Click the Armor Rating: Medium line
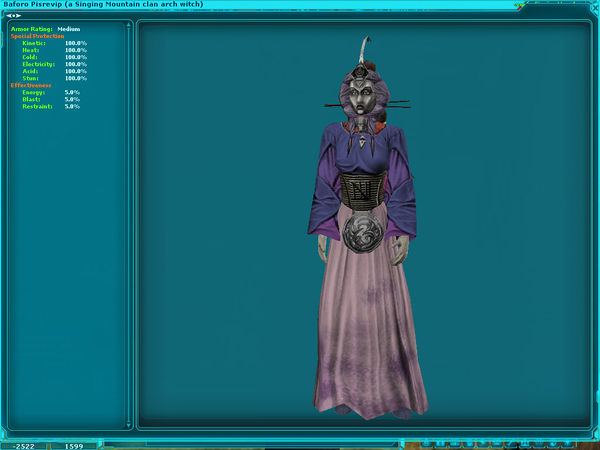Screen dimensions: 600x450 tap(47, 30)
